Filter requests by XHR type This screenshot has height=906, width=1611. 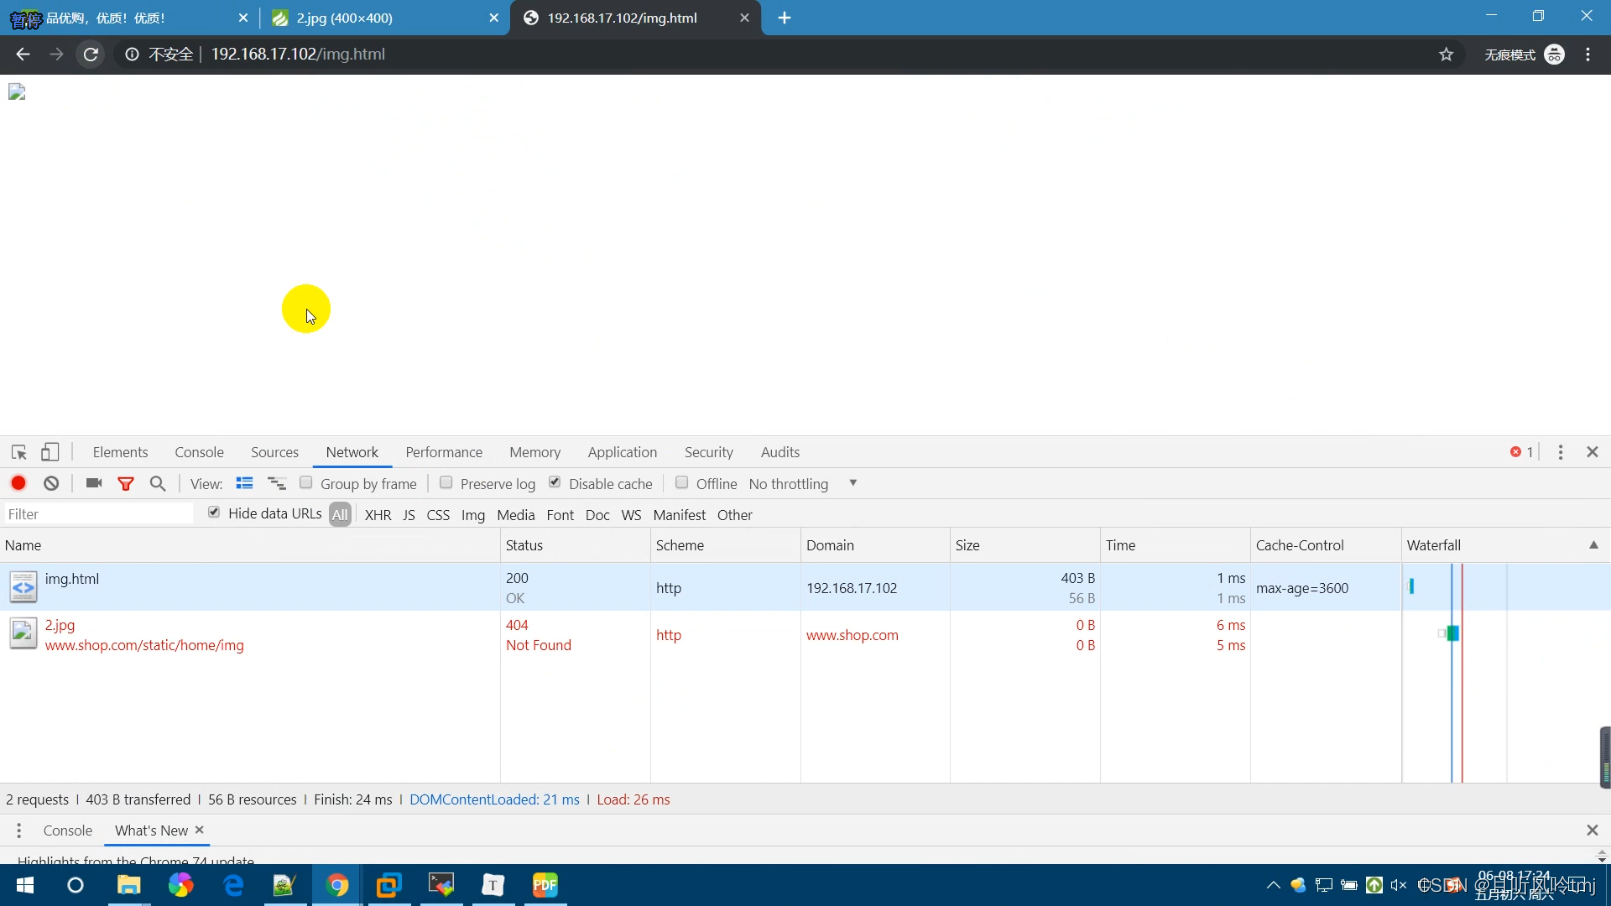click(378, 515)
